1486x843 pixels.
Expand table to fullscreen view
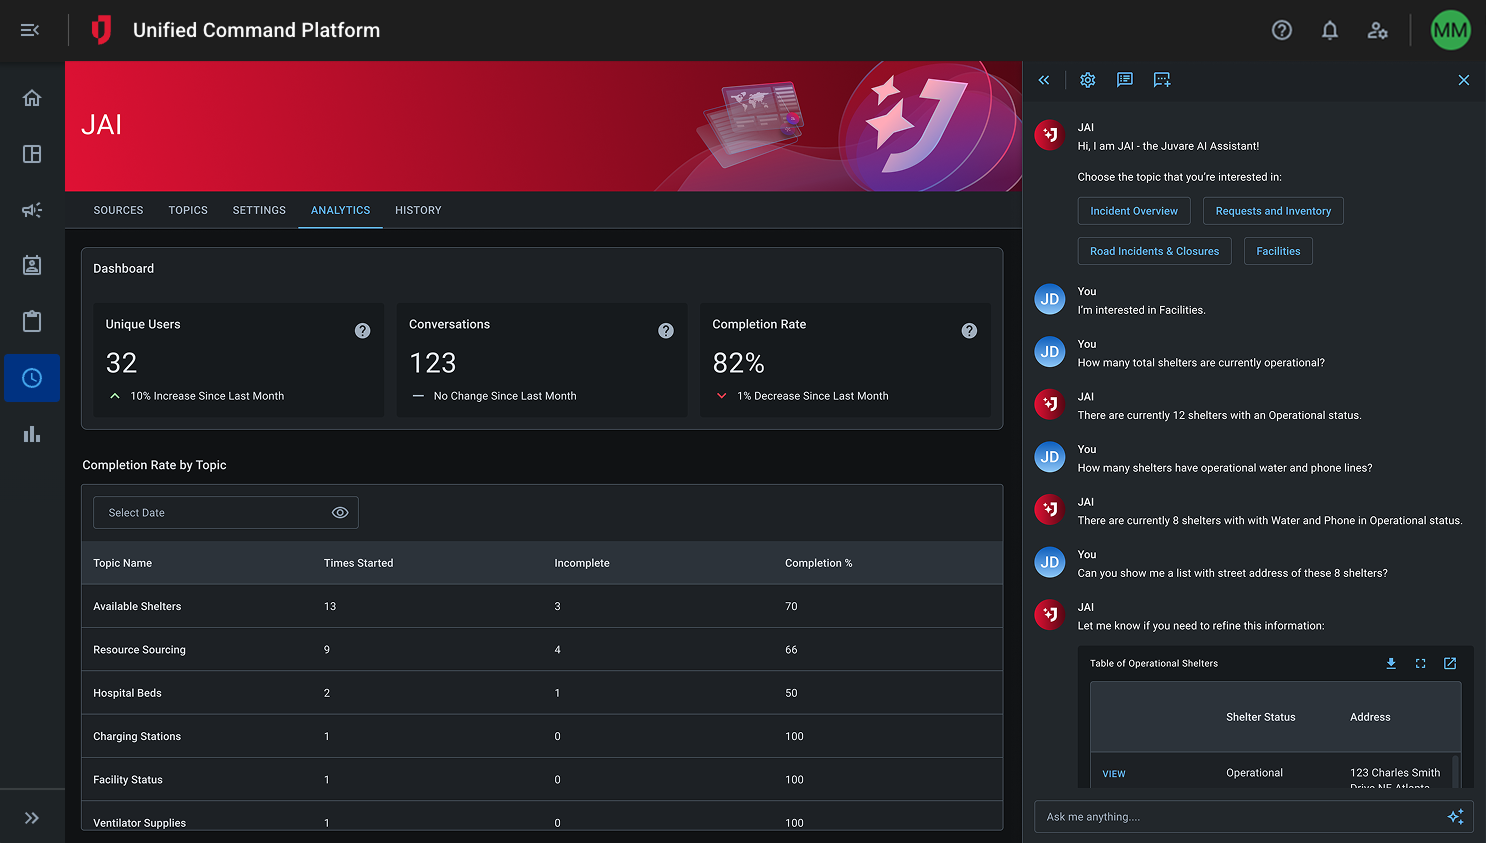click(x=1420, y=664)
